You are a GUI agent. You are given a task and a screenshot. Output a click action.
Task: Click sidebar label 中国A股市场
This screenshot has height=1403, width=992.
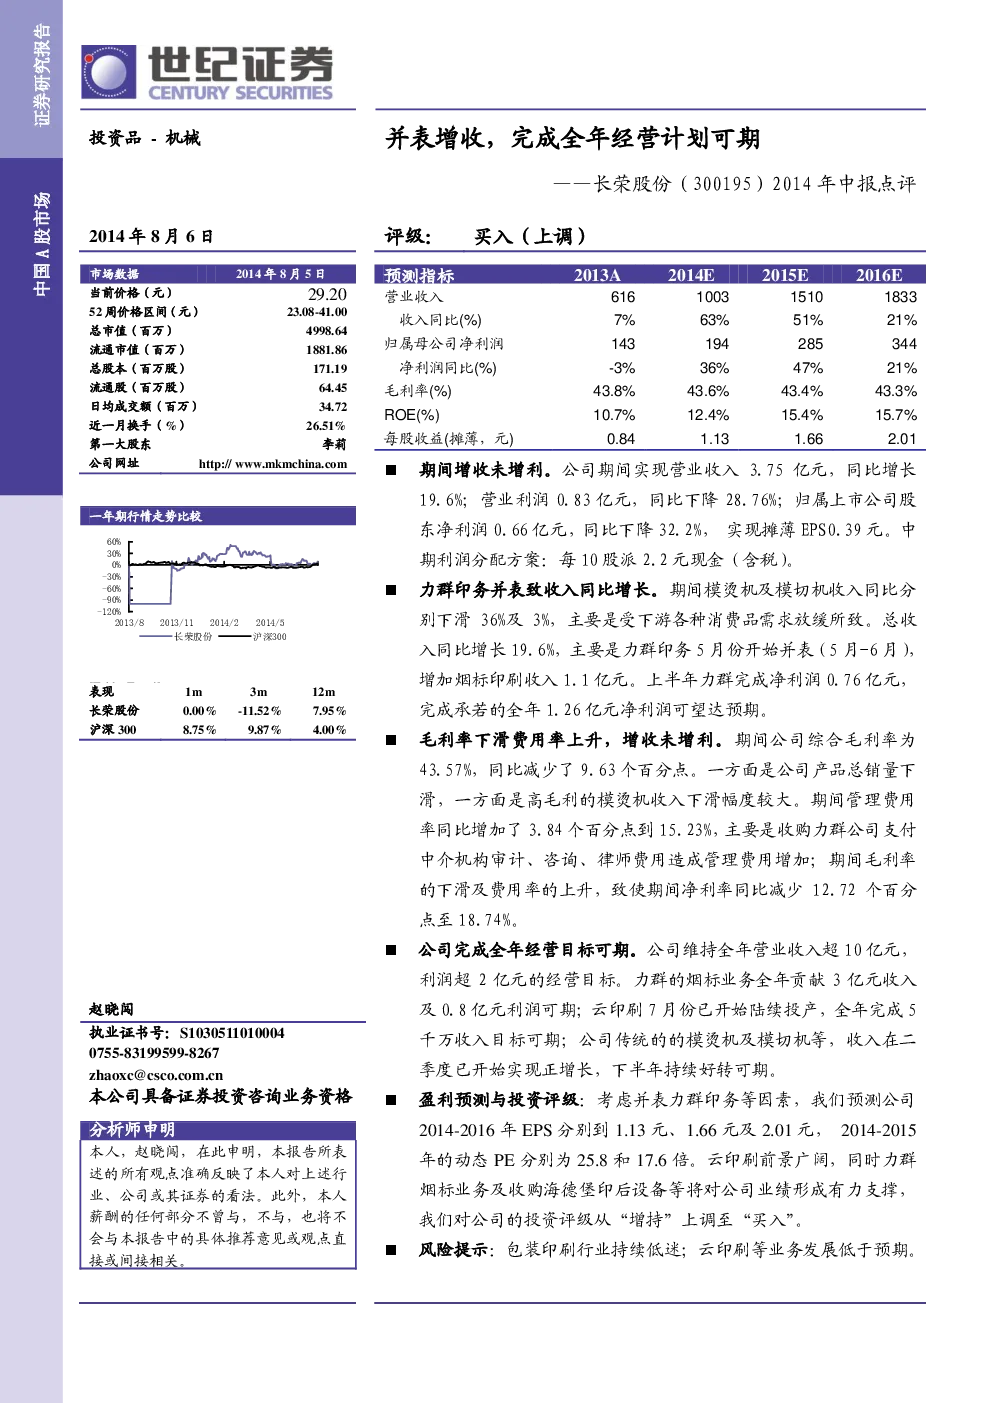(x=42, y=243)
